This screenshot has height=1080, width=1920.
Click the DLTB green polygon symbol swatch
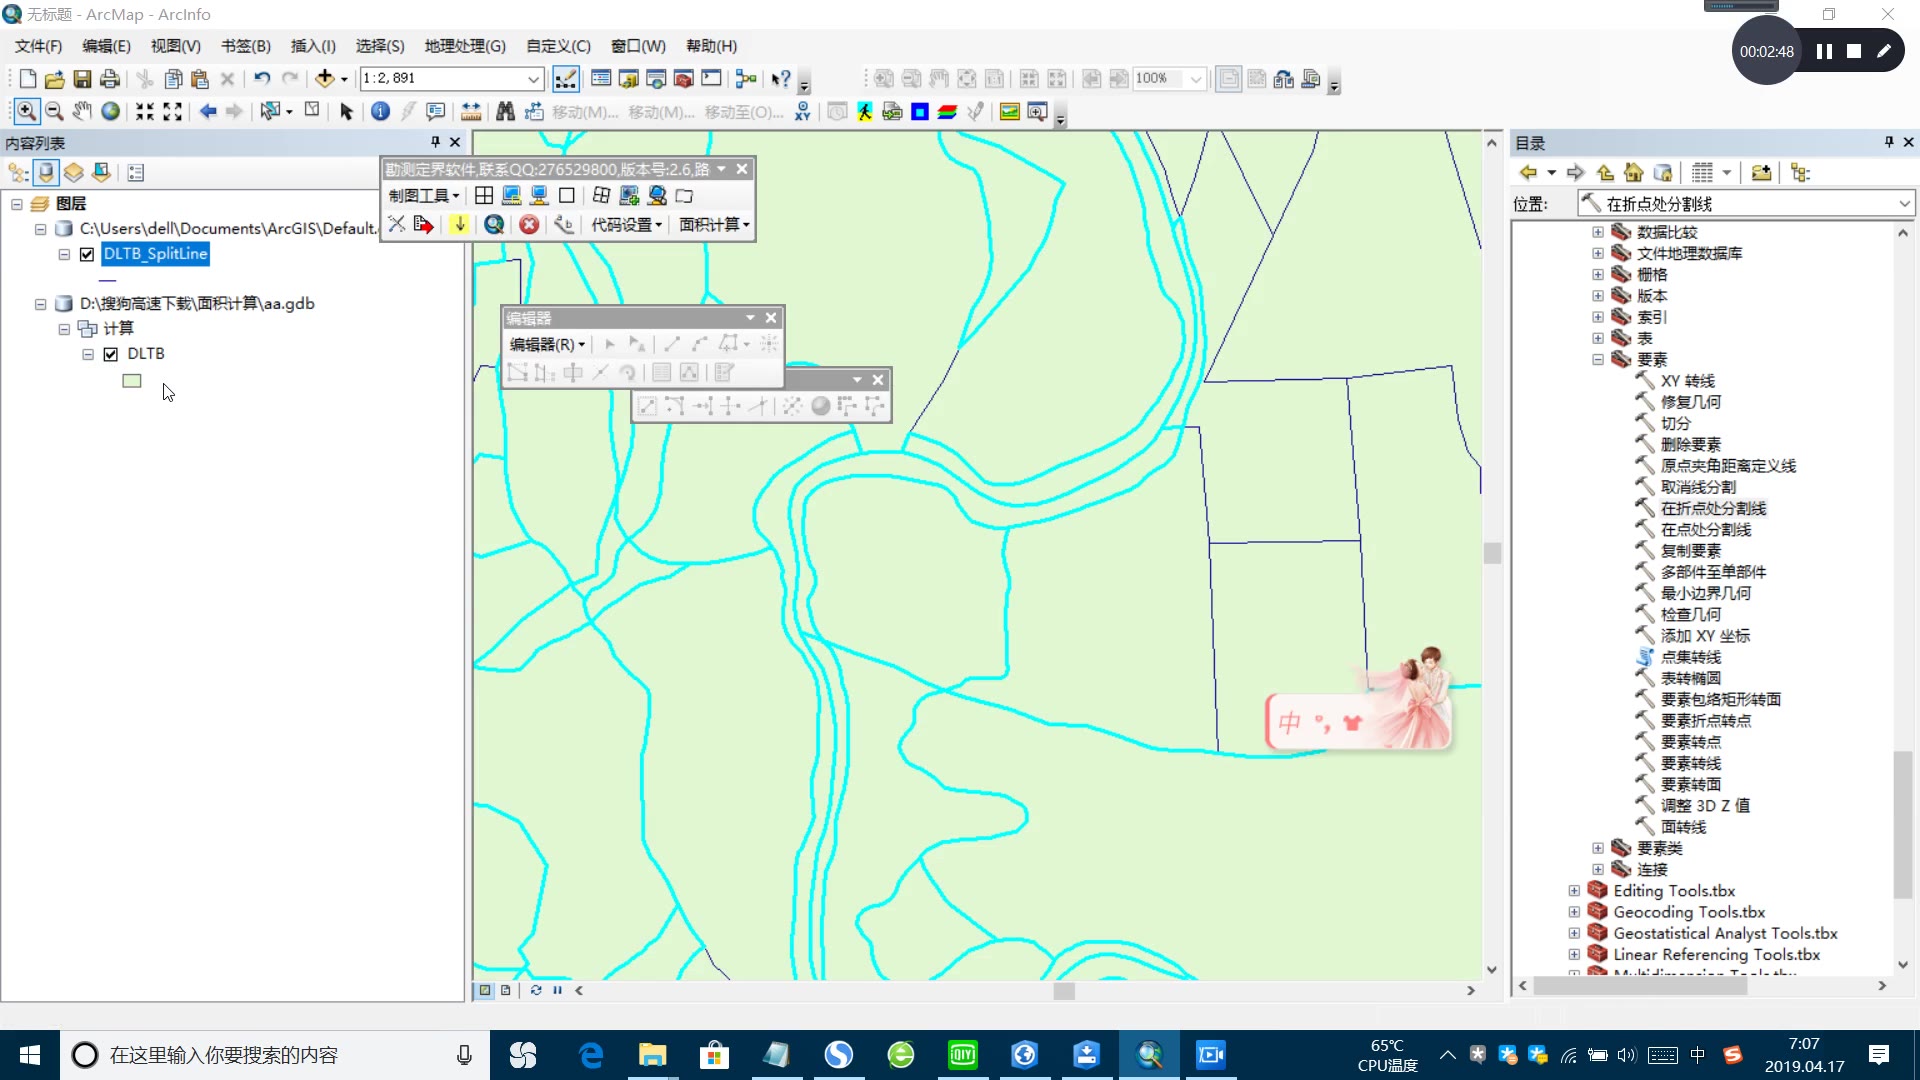(x=132, y=381)
